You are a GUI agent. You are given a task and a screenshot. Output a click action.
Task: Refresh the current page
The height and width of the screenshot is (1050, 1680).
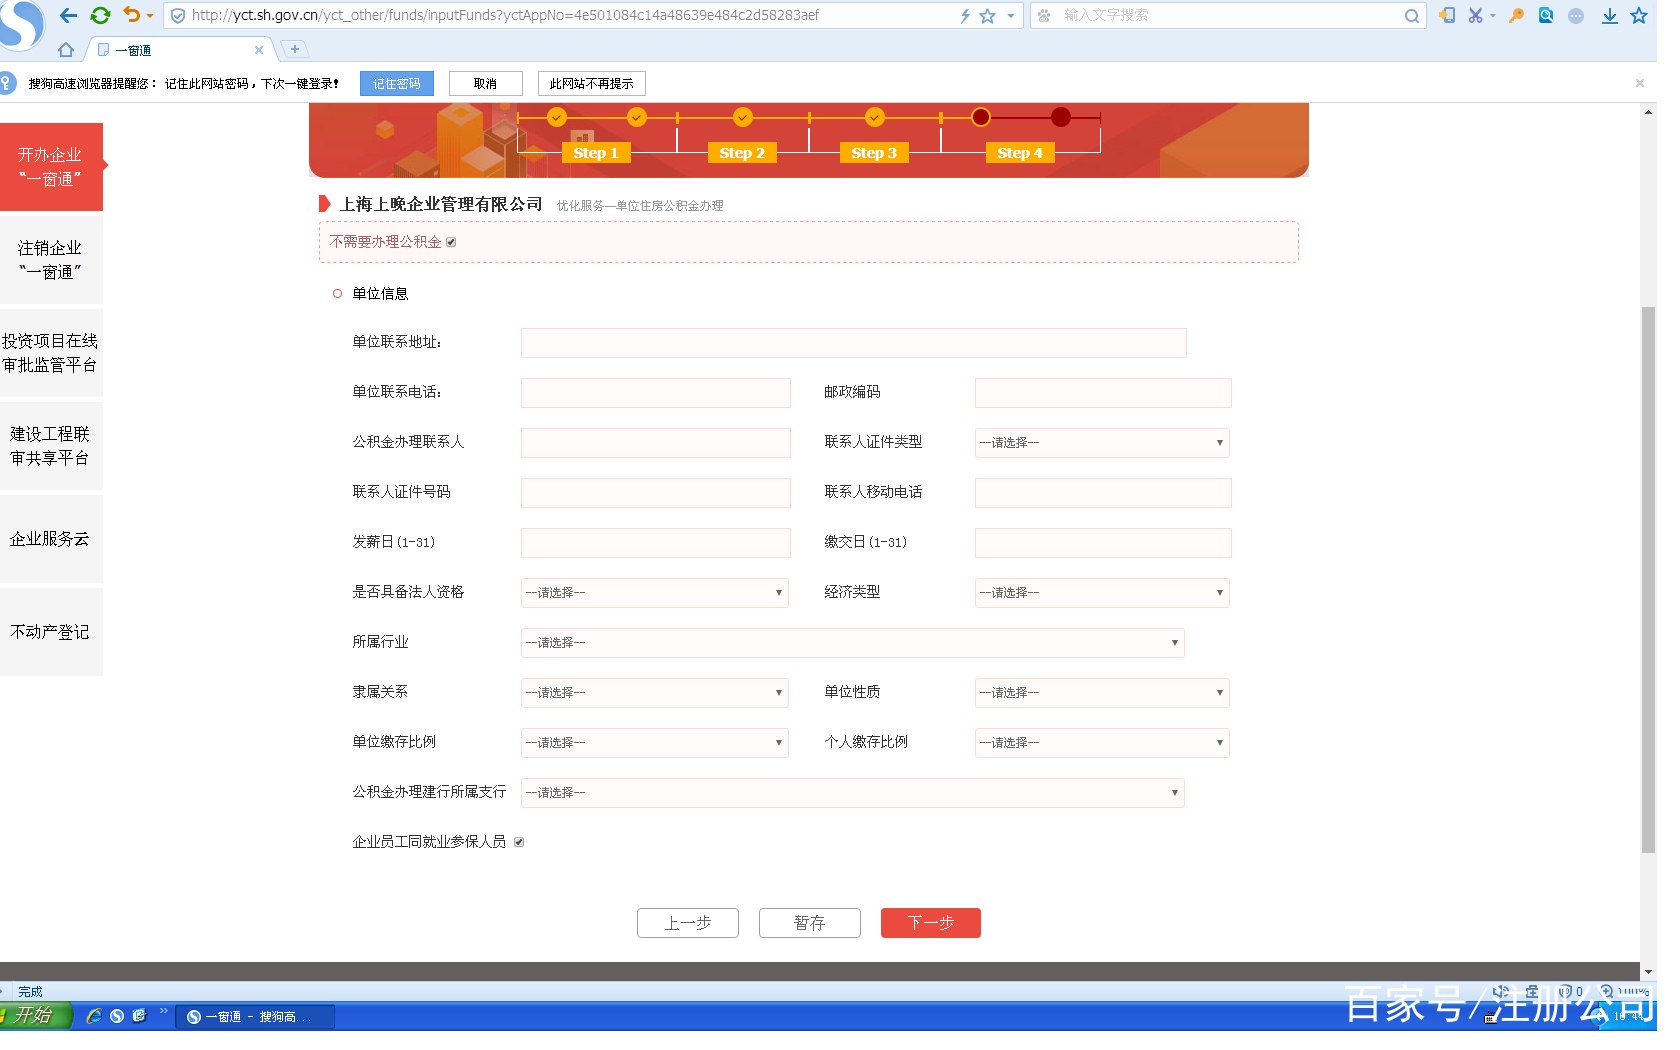(x=99, y=15)
